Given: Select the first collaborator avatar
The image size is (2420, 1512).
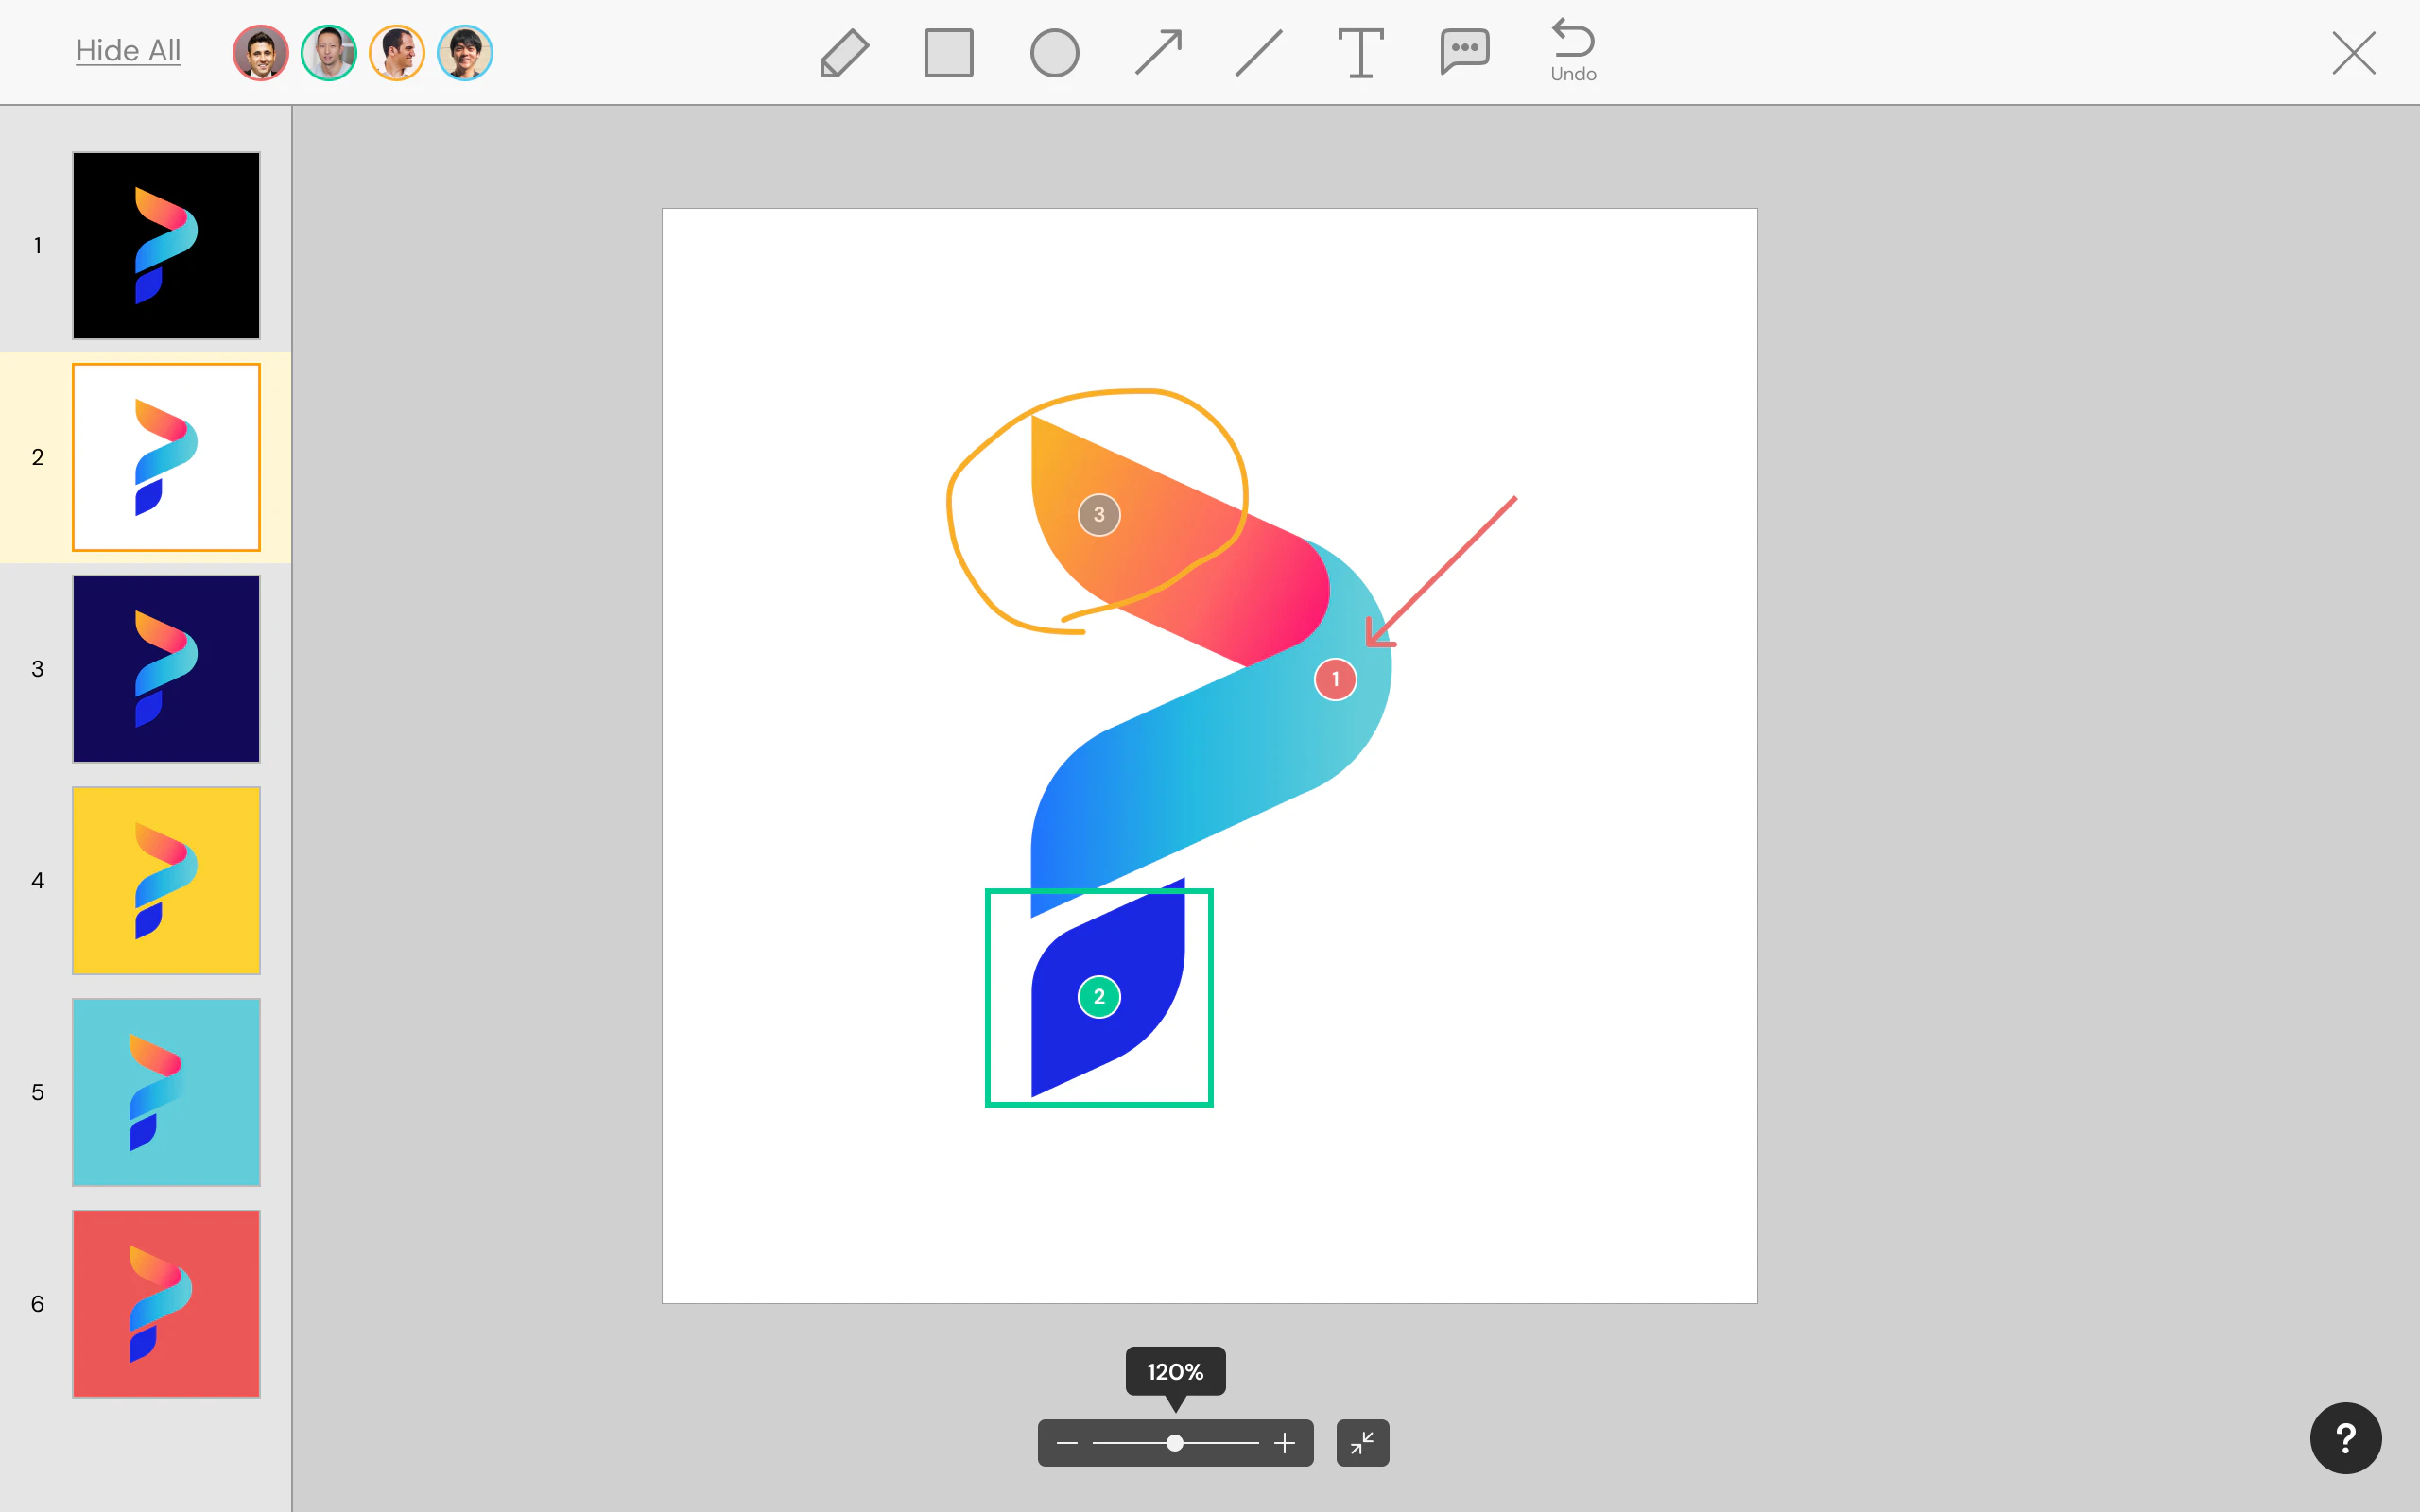Looking at the screenshot, I should pos(260,52).
